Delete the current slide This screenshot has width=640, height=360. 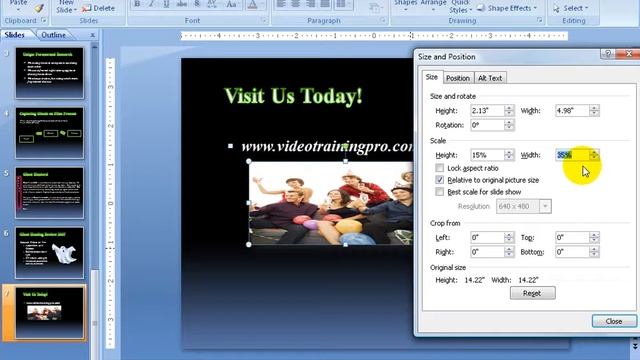click(x=98, y=8)
